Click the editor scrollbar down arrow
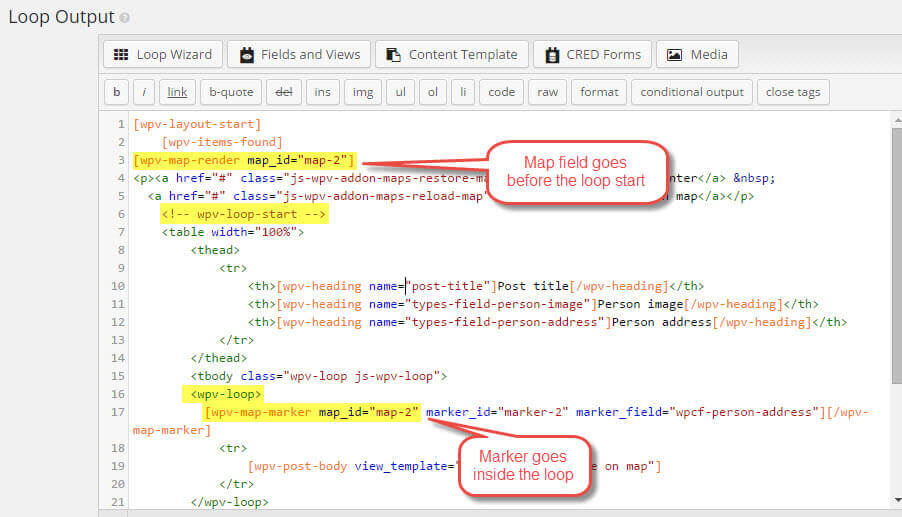This screenshot has height=517, width=902. pyautogui.click(x=897, y=500)
